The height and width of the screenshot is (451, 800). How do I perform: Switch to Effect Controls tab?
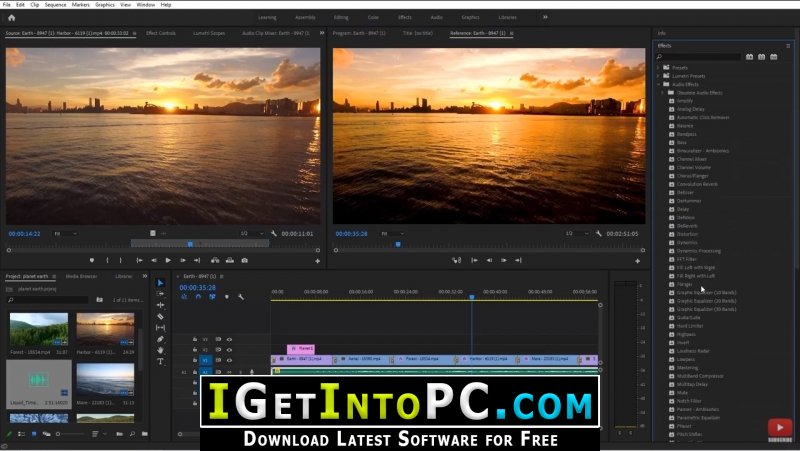click(161, 33)
